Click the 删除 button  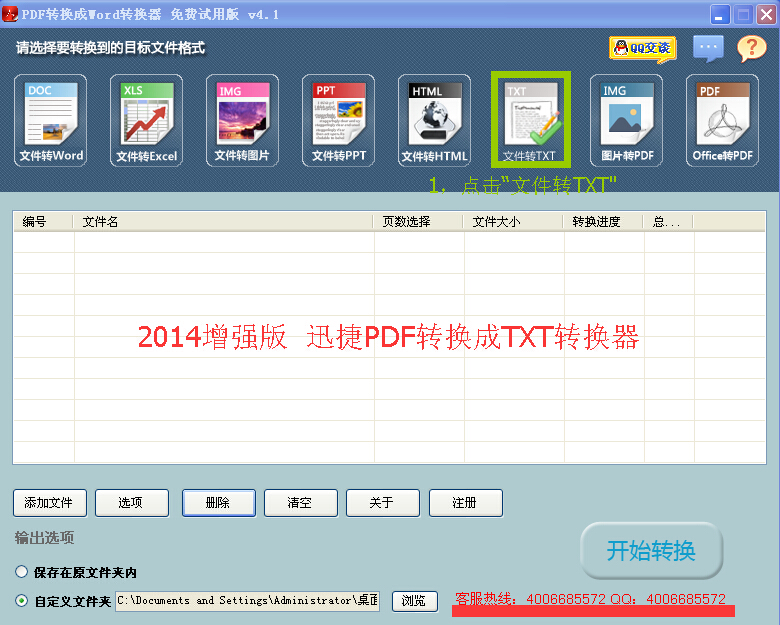click(x=219, y=503)
